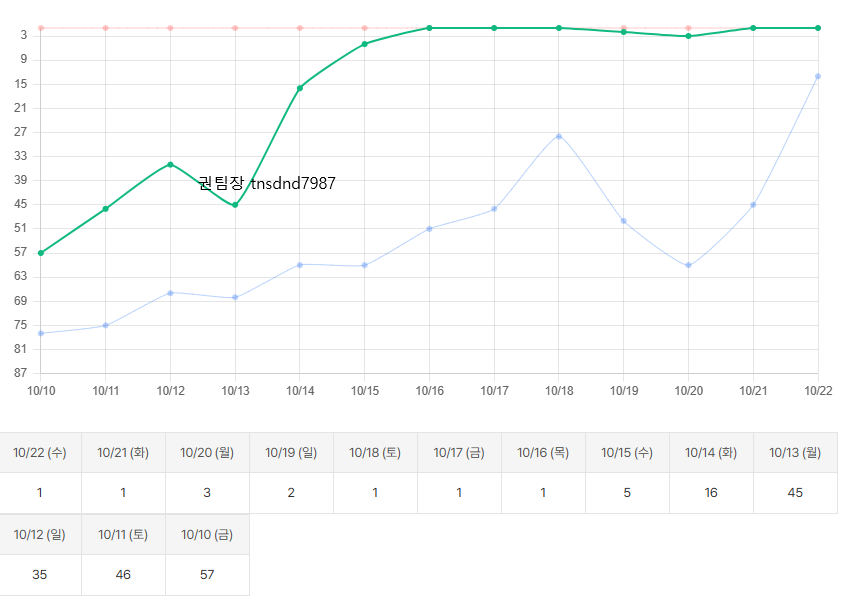The image size is (841, 599).
Task: Select the table cell with value 16
Action: pyautogui.click(x=711, y=493)
